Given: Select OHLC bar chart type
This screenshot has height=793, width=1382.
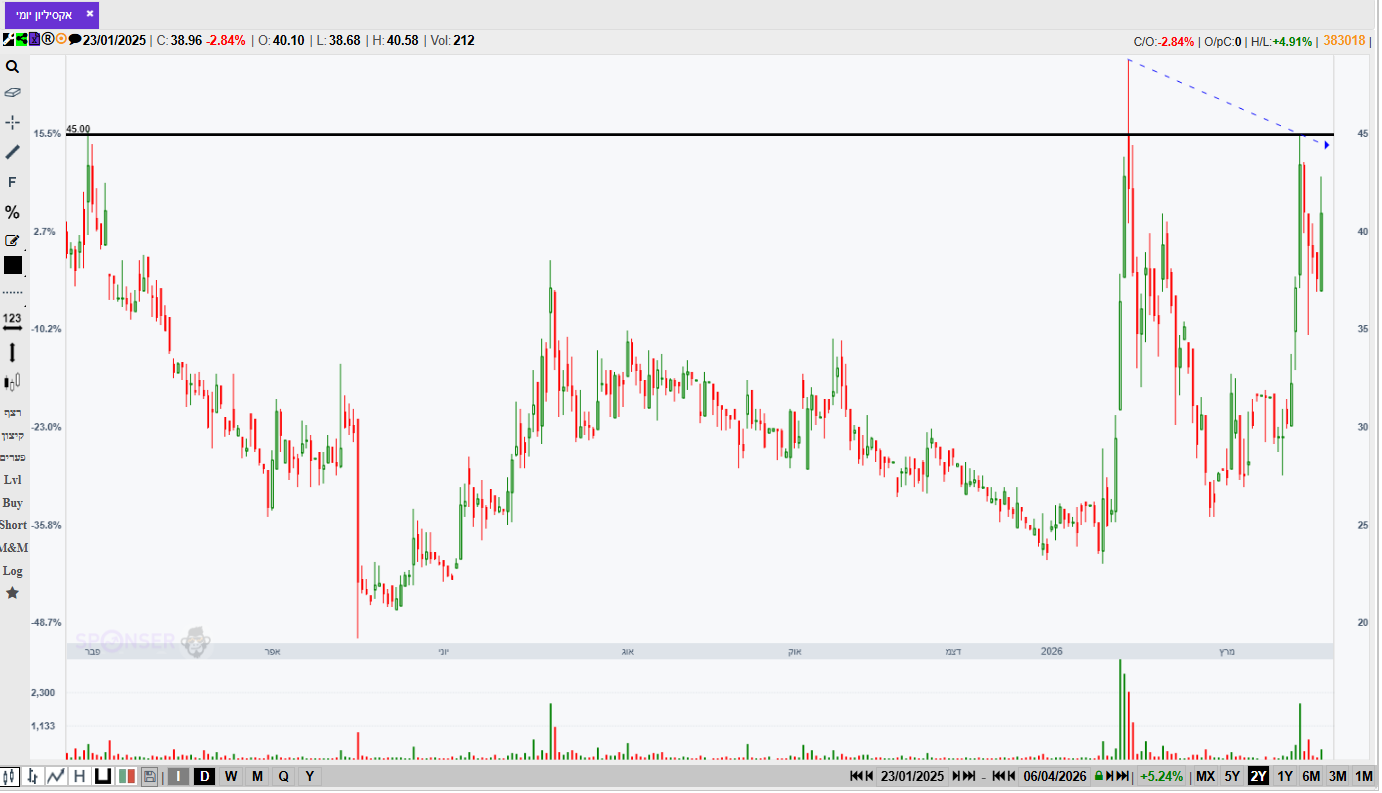Looking at the screenshot, I should pos(34,776).
